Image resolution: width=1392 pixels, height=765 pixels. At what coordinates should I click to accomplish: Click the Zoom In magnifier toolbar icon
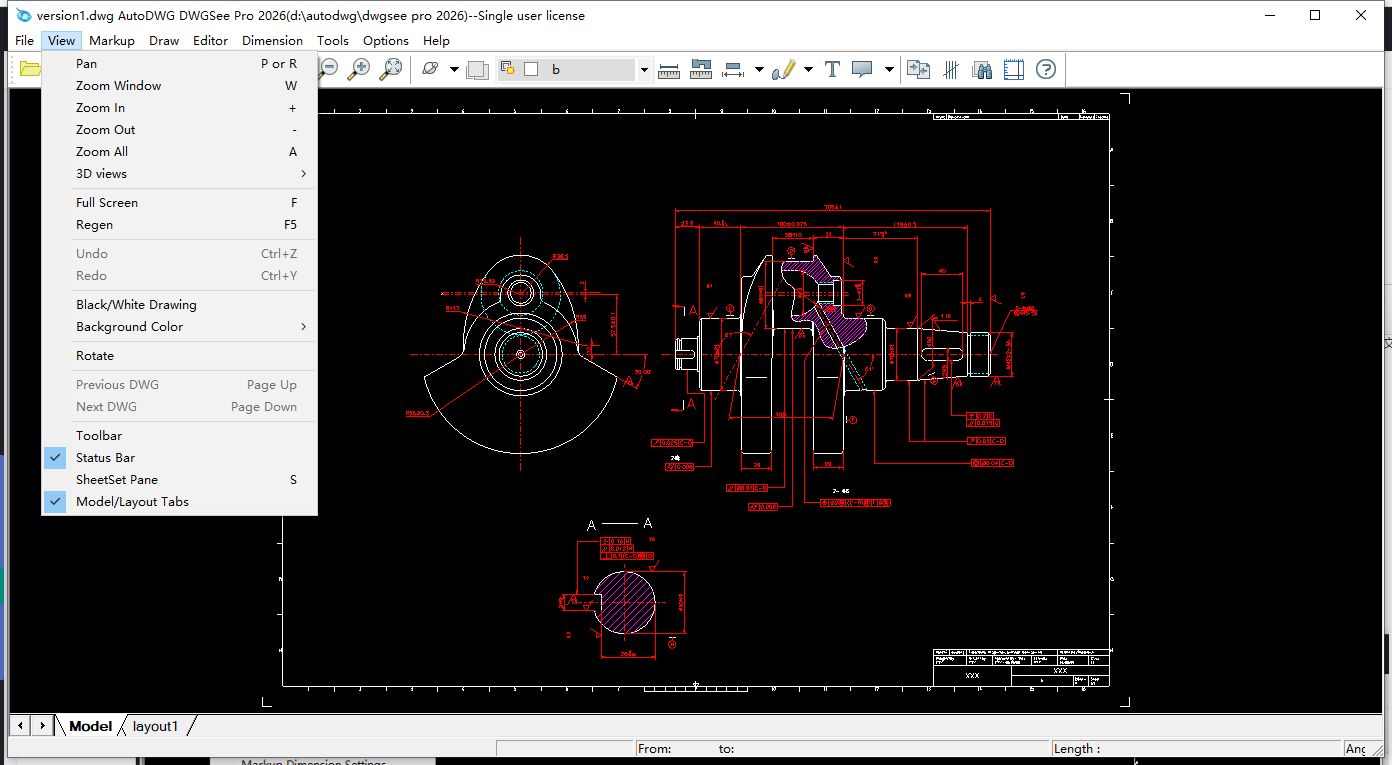pos(359,69)
